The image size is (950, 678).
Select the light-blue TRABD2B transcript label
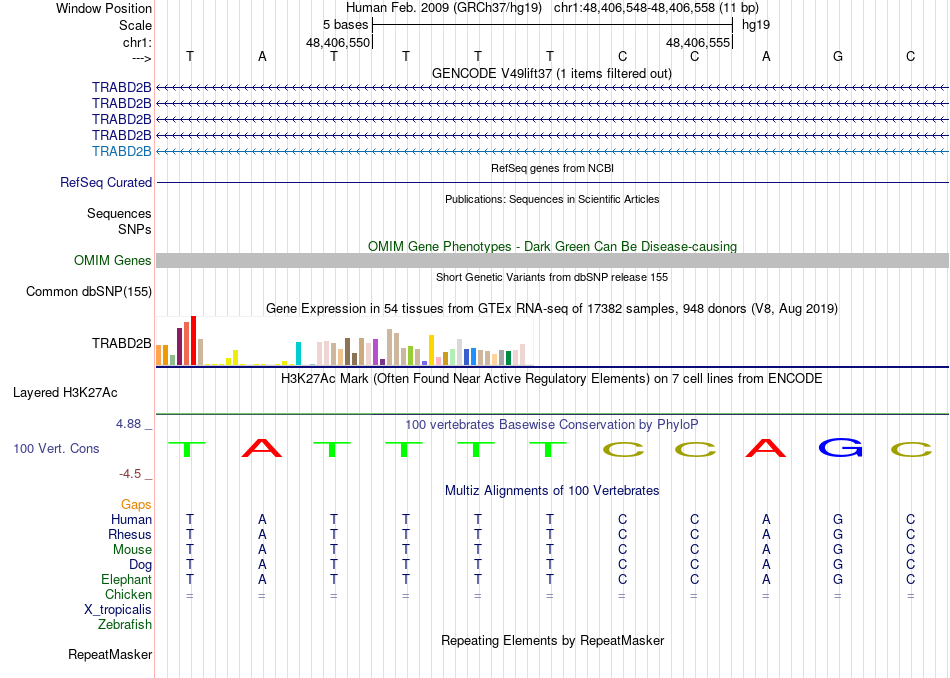[x=121, y=151]
